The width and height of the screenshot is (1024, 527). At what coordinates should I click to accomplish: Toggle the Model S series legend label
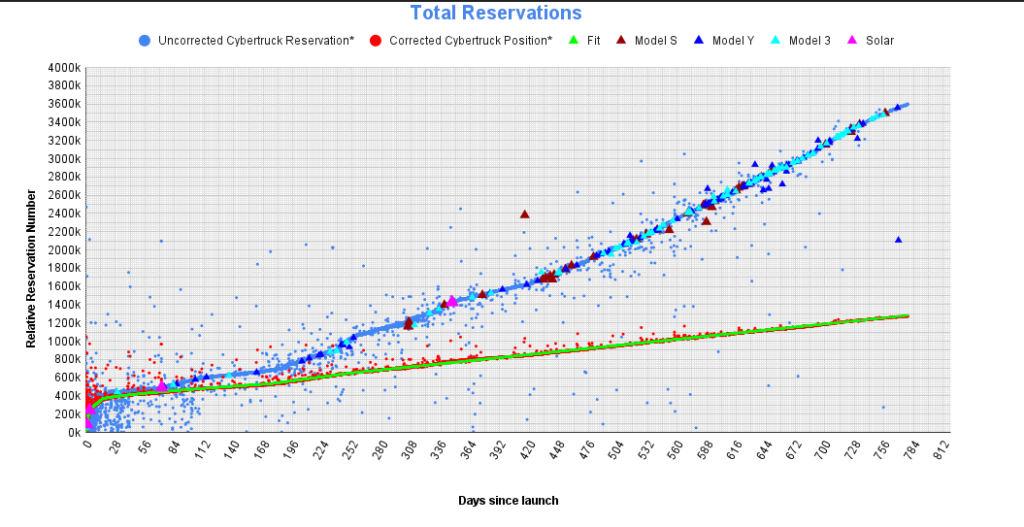click(x=656, y=40)
